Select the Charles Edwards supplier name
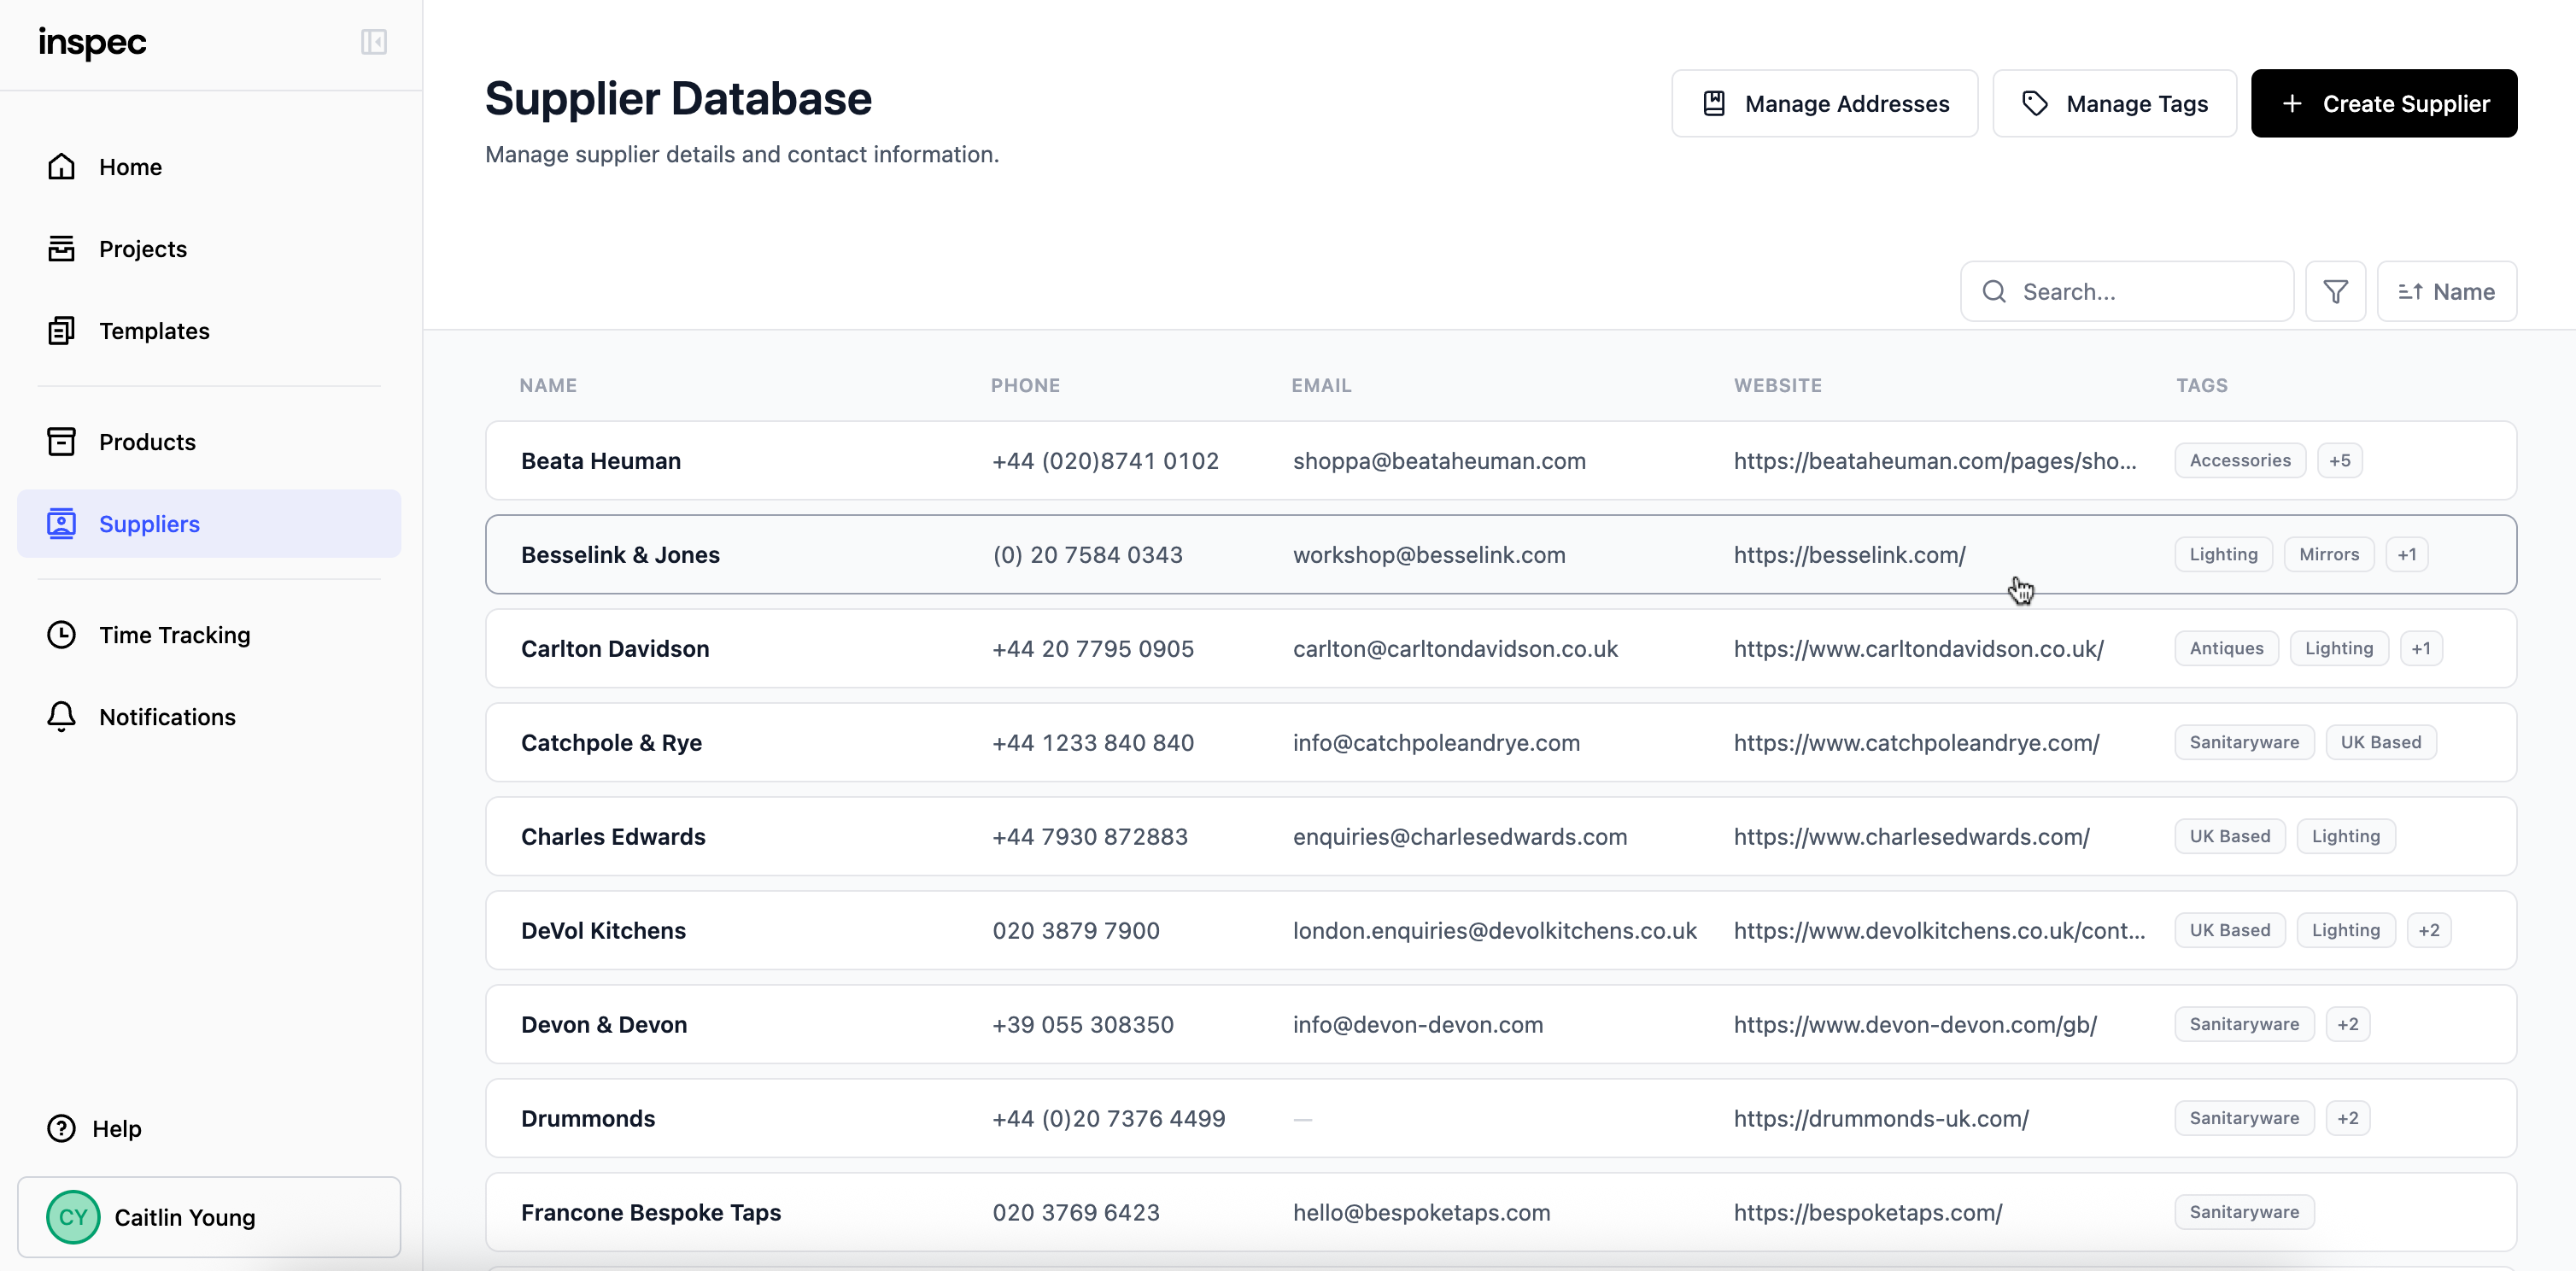This screenshot has width=2576, height=1271. 613,837
